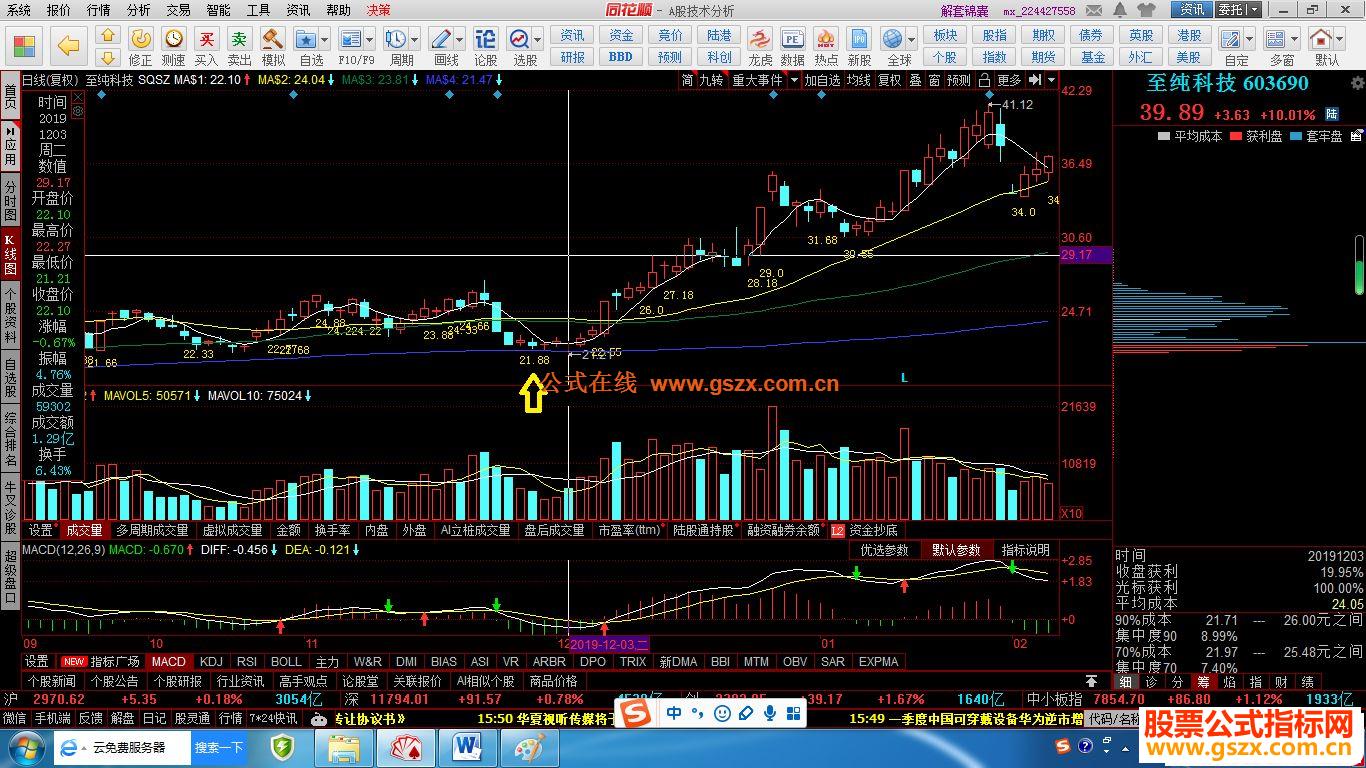Click the 买入 buy icon
Screen dimensions: 1366x768
(x=207, y=39)
